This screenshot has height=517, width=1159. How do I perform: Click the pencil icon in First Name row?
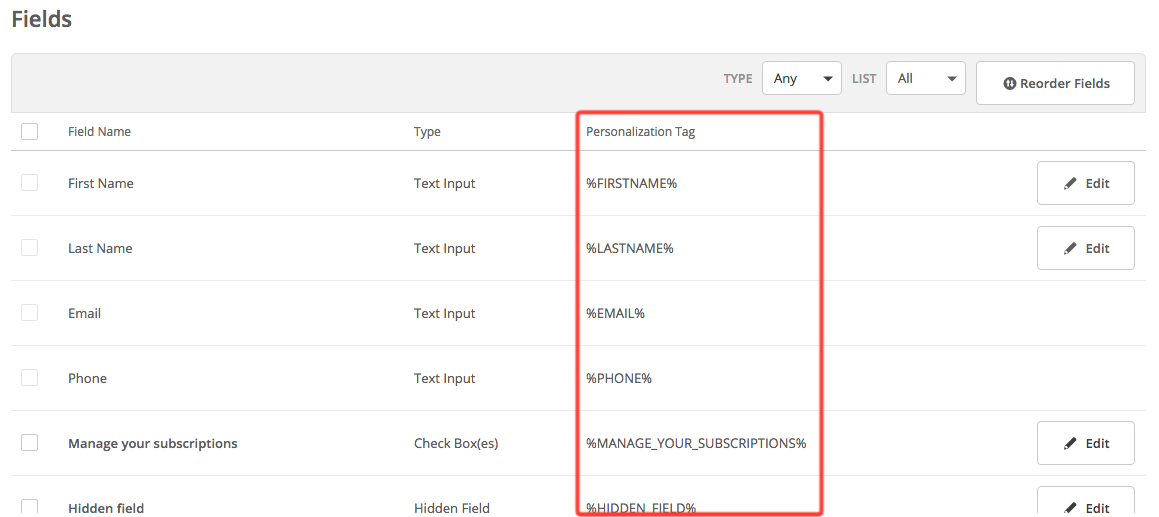1070,184
